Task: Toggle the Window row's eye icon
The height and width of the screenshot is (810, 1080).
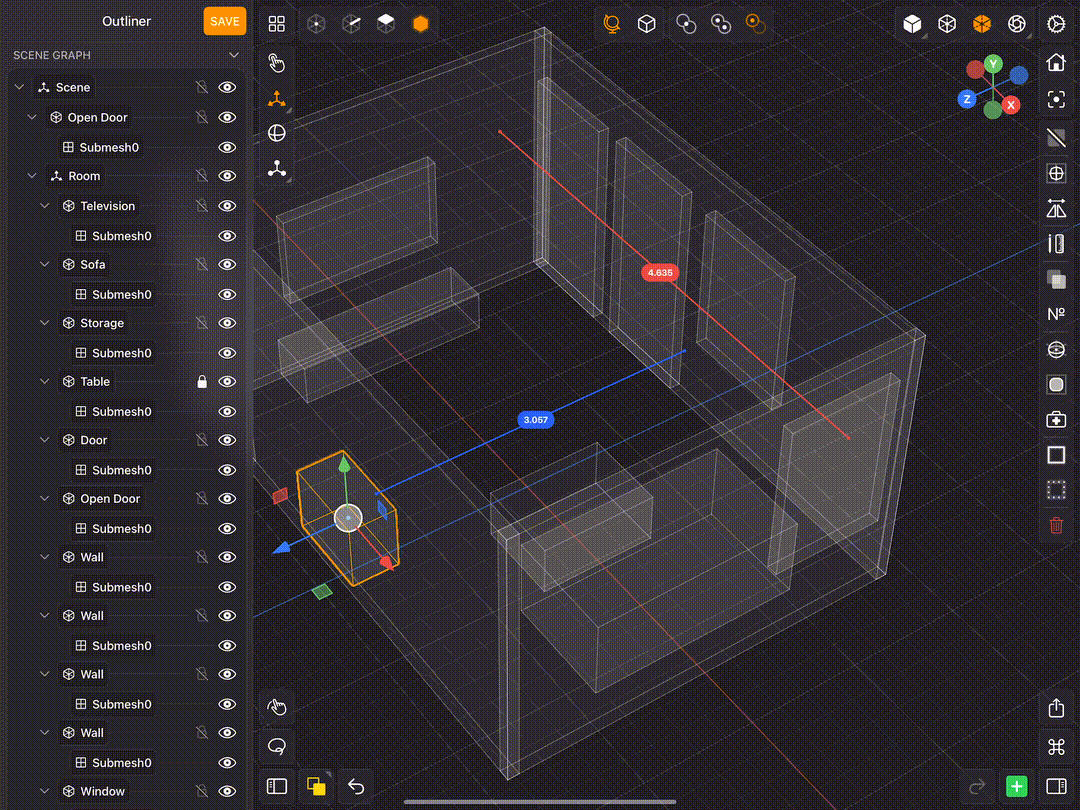Action: click(x=227, y=791)
